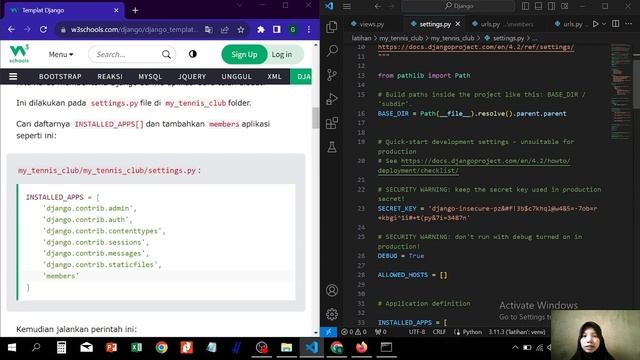Open Testing flask view
This screenshot has height=360, width=640.
pos(332,147)
